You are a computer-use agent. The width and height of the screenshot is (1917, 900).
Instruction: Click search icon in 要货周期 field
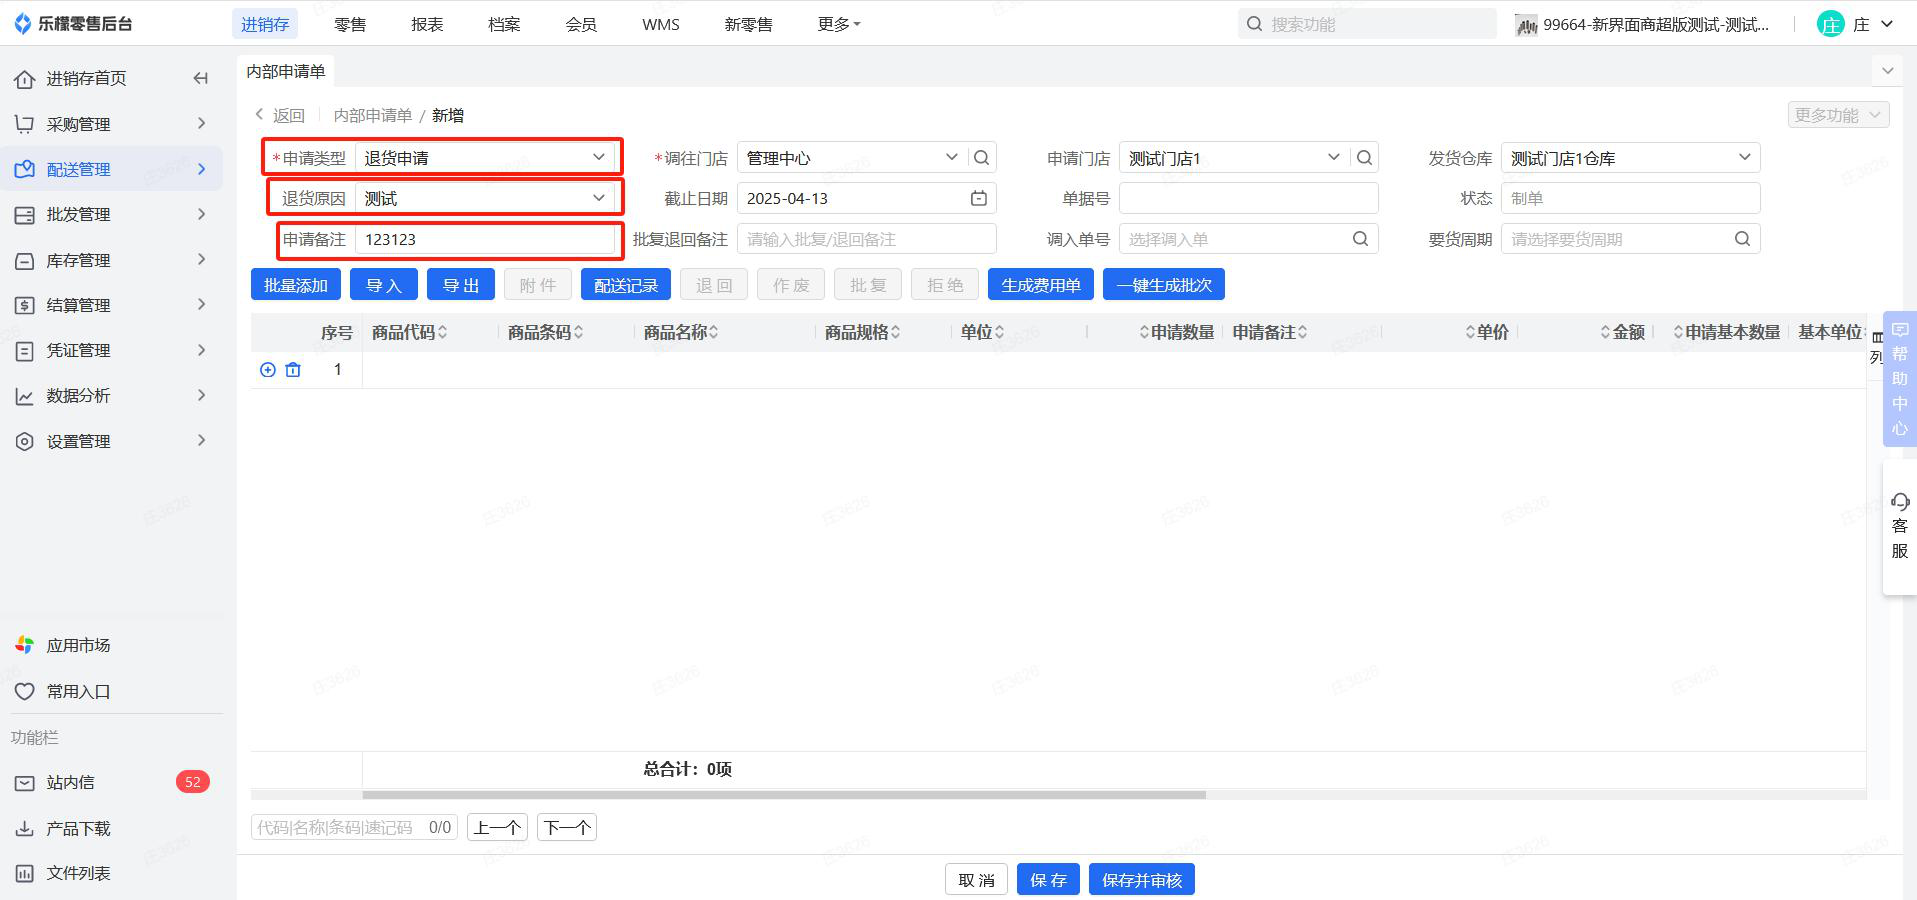tap(1742, 239)
